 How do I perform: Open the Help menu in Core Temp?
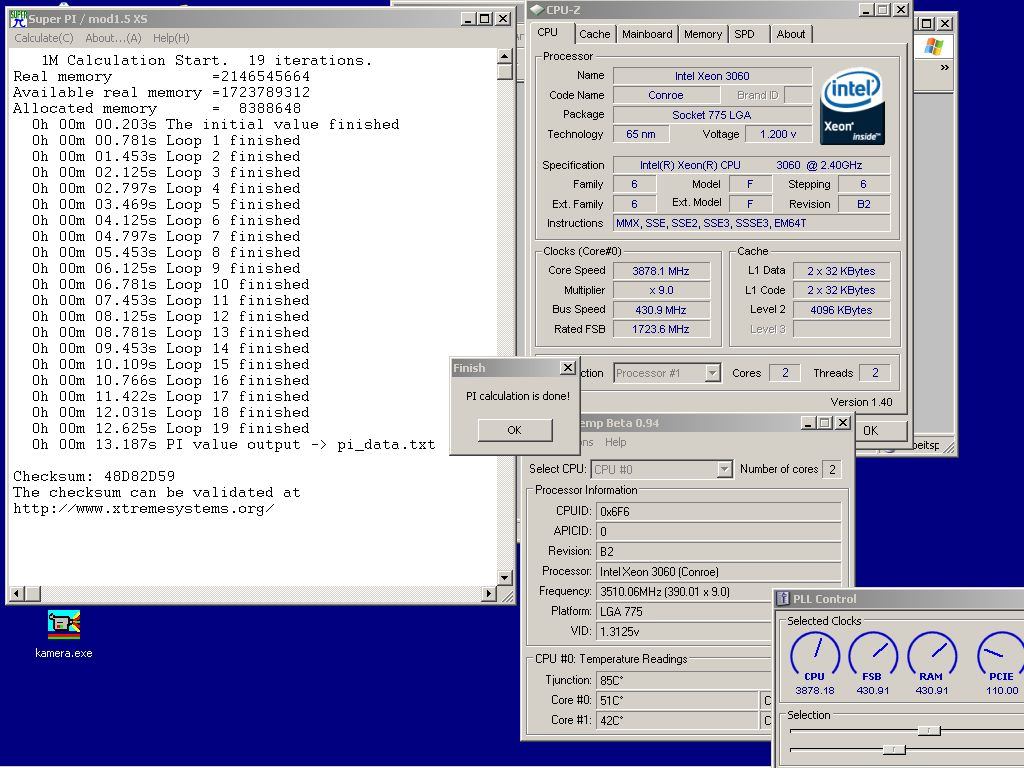(615, 442)
